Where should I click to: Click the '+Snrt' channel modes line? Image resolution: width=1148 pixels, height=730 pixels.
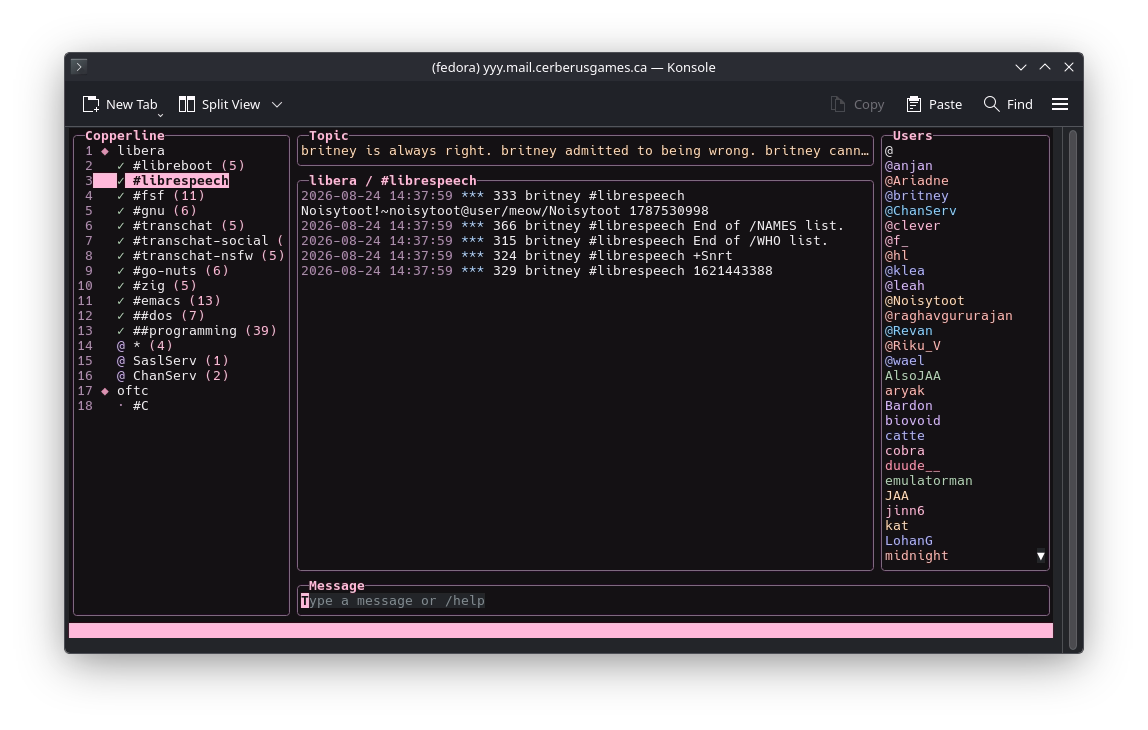(x=516, y=256)
